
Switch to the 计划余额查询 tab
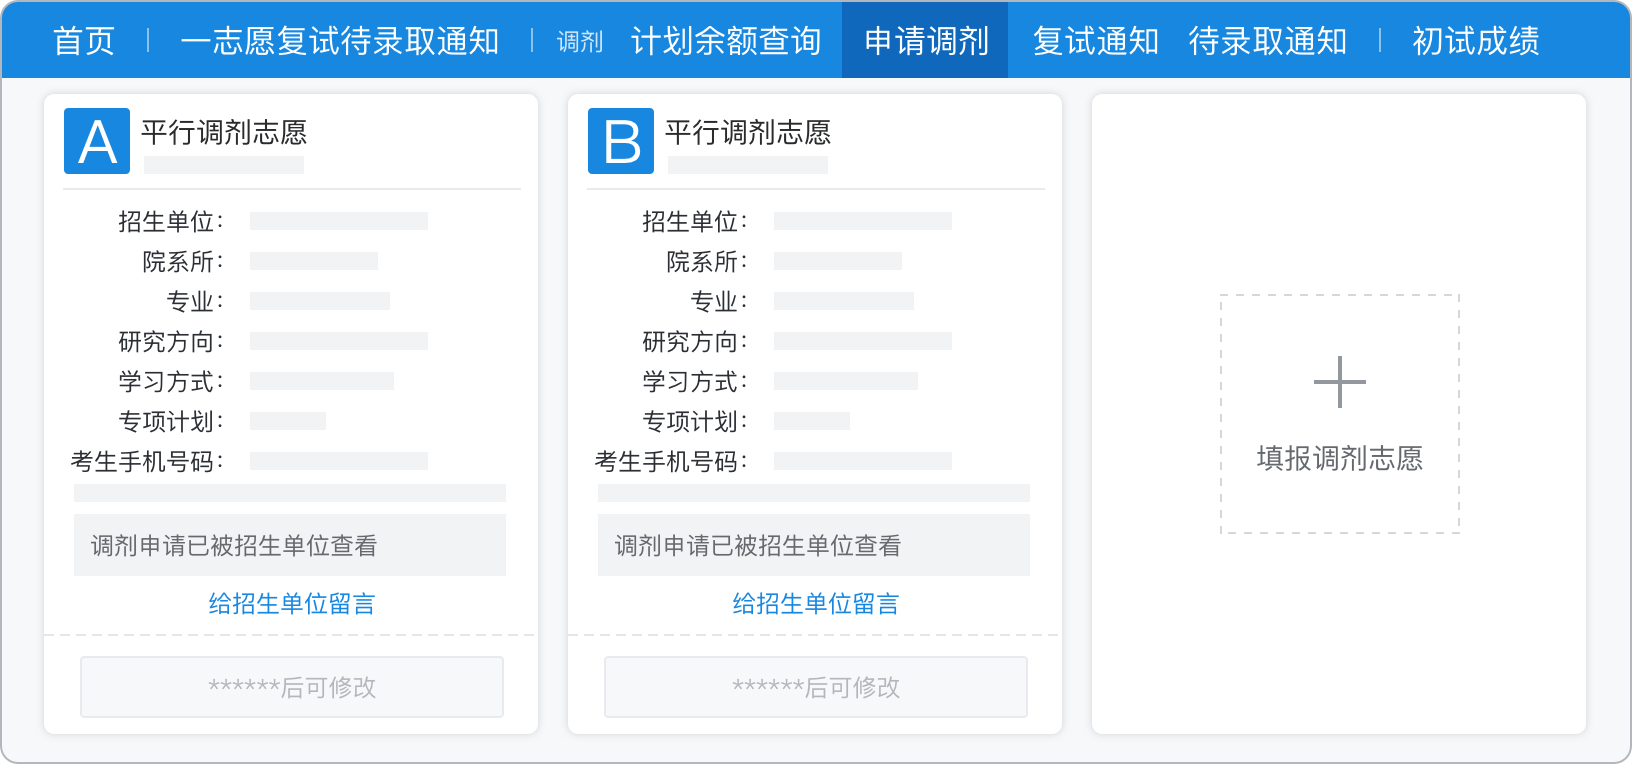click(726, 41)
